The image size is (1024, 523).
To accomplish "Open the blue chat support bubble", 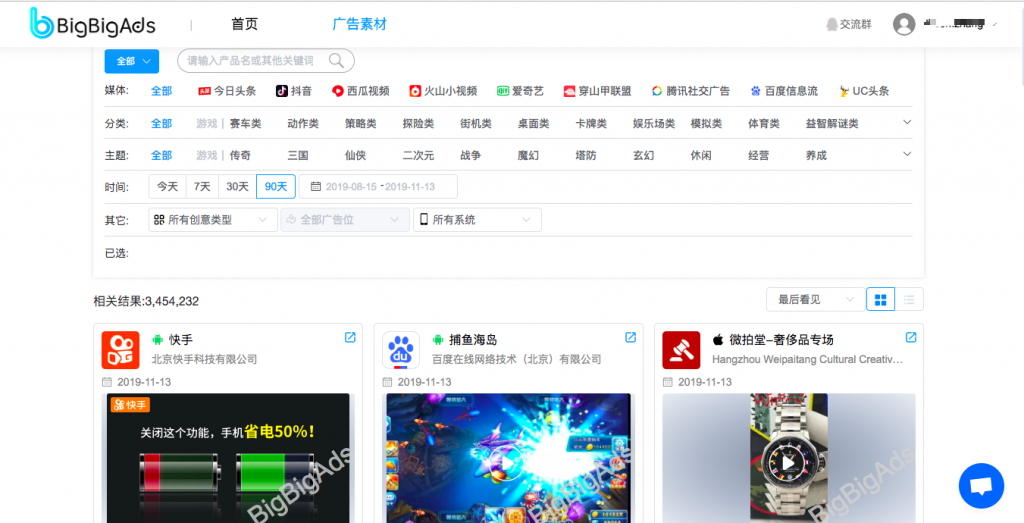I will (981, 486).
